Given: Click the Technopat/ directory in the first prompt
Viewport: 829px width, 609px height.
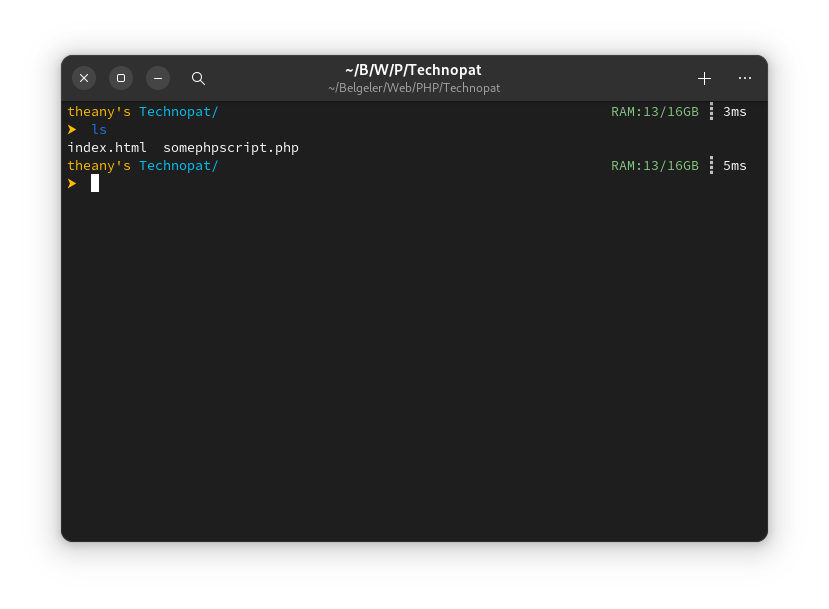Looking at the screenshot, I should (x=179, y=112).
